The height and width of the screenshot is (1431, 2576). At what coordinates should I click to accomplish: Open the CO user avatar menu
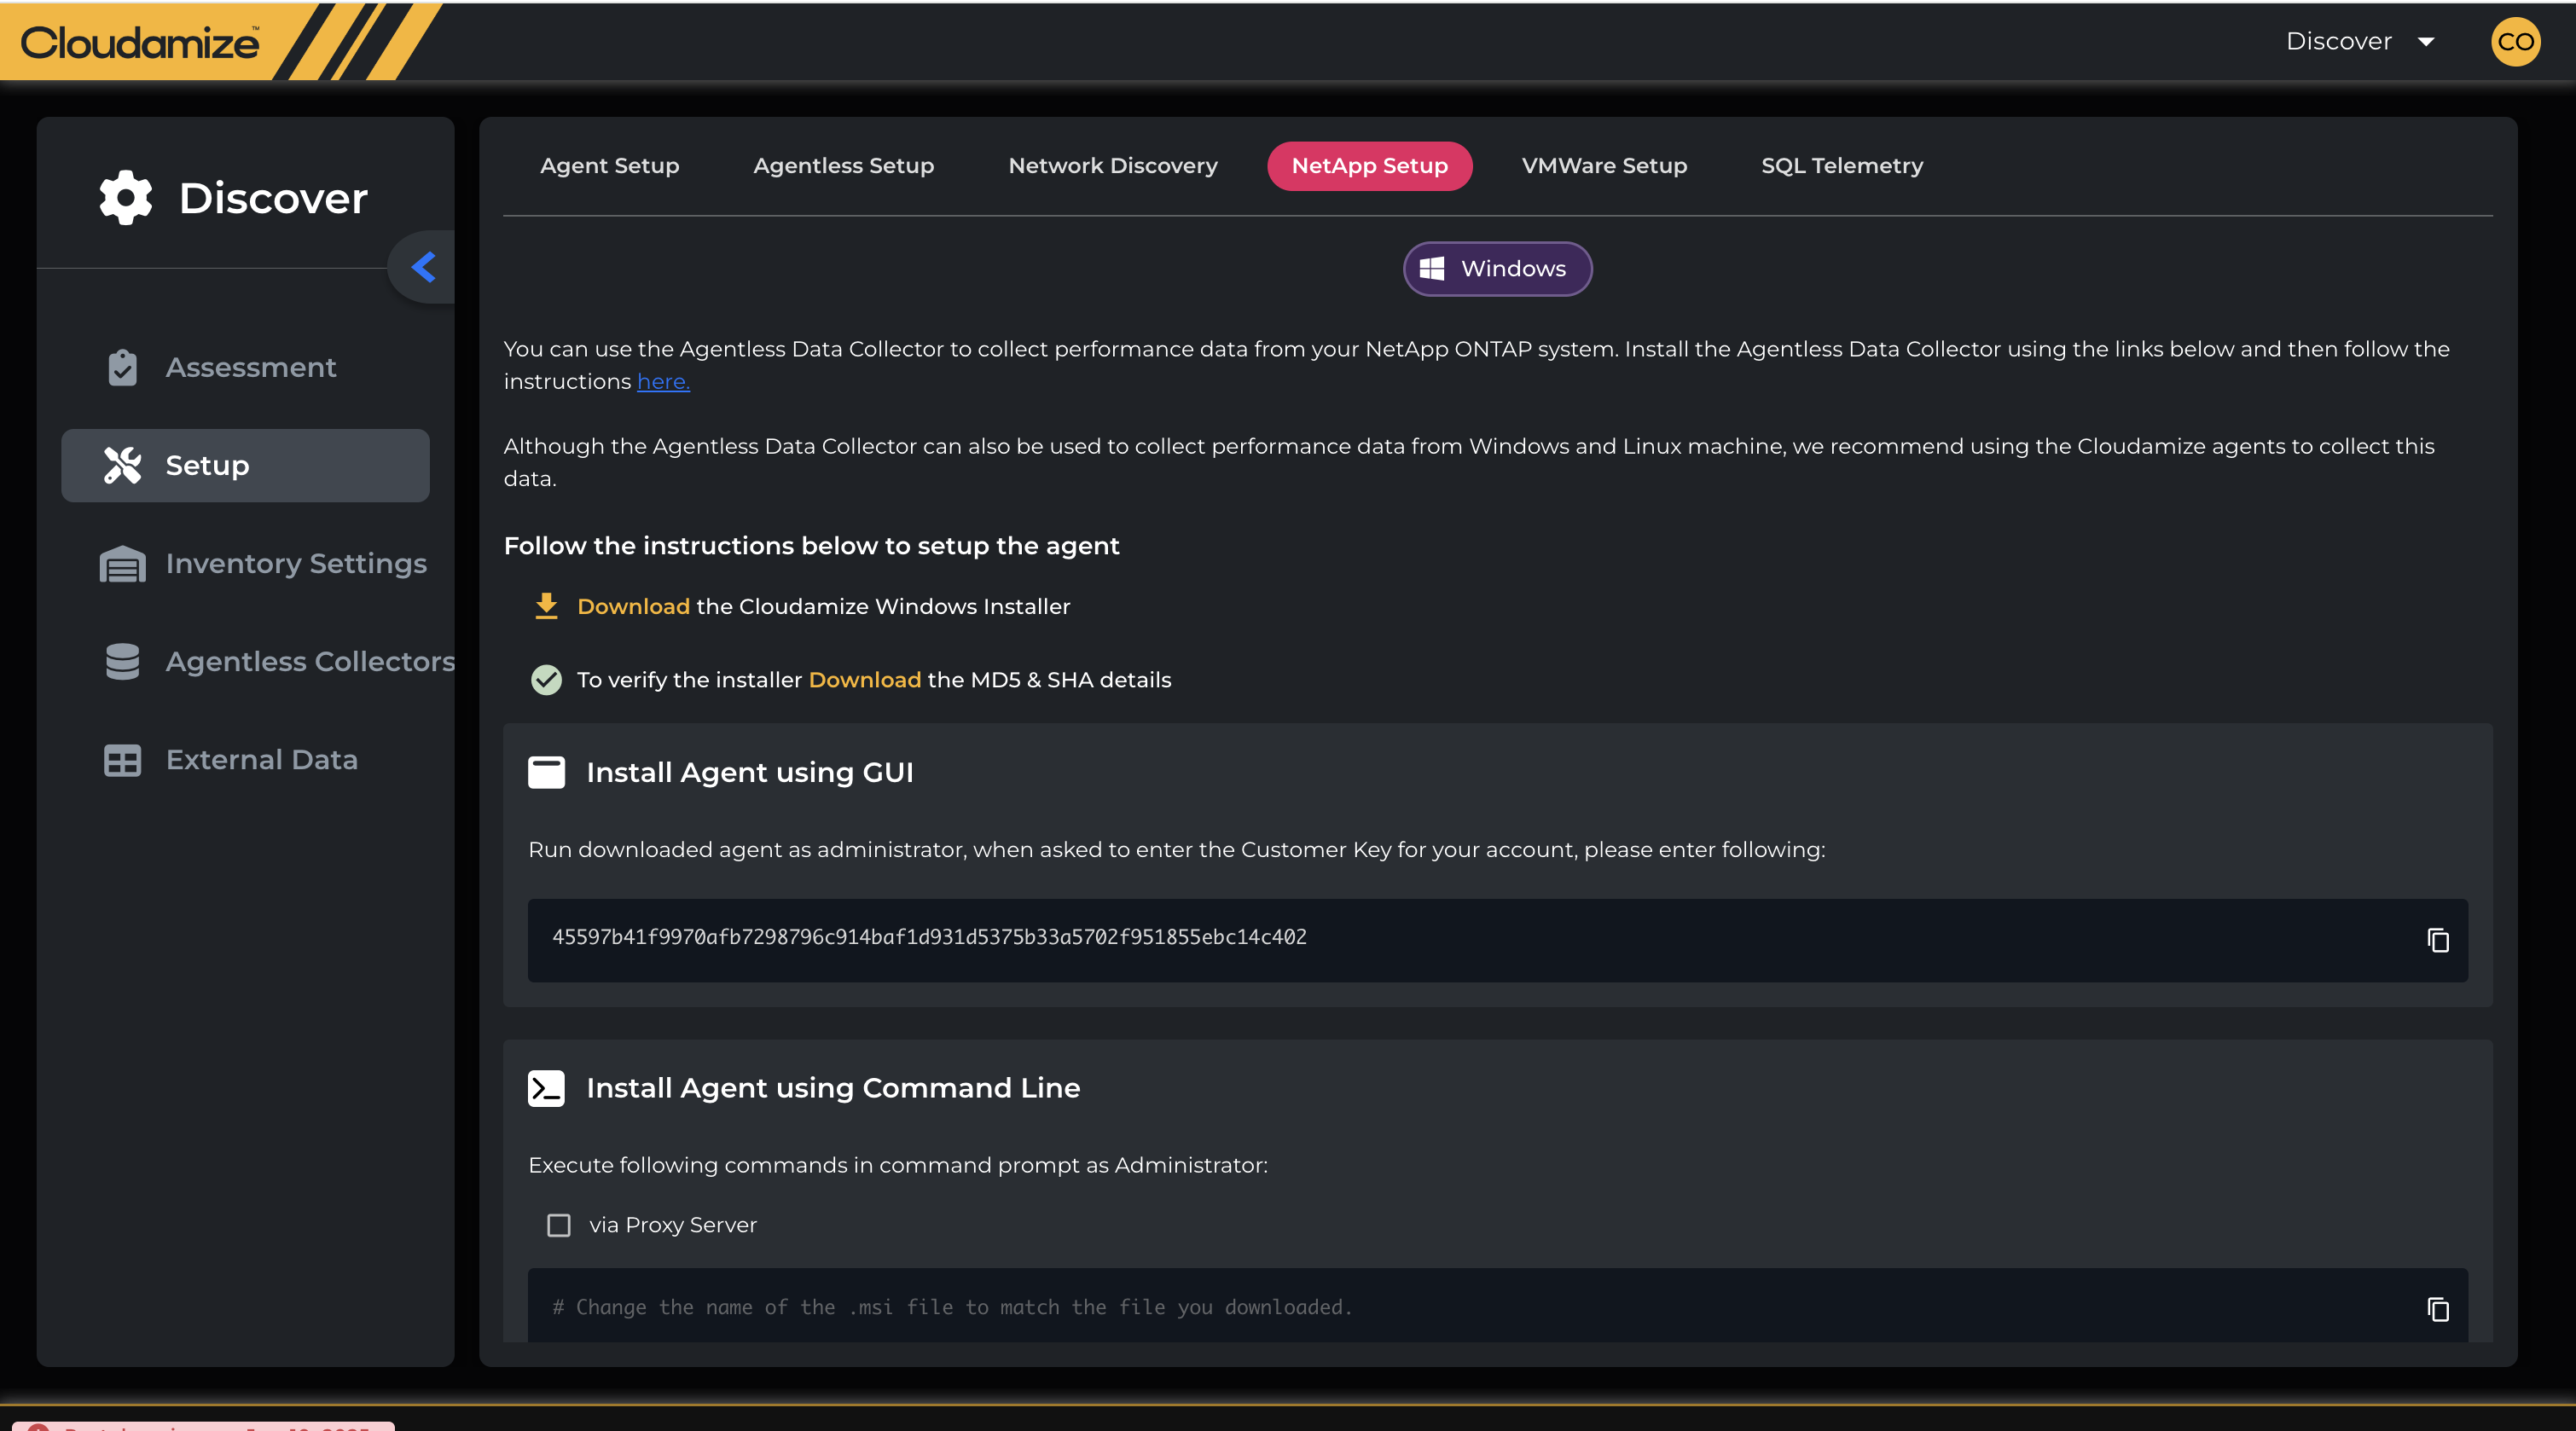click(2515, 42)
